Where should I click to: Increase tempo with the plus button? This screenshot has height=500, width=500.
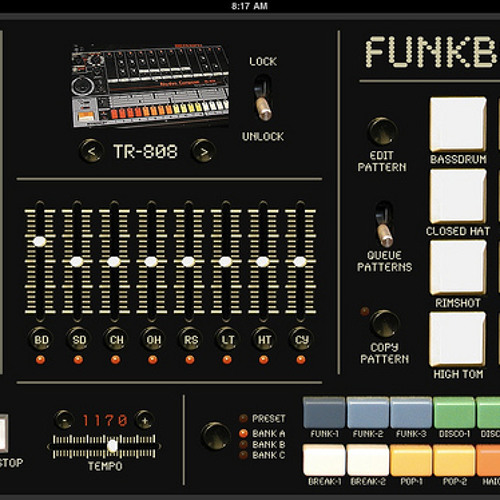pos(145,420)
